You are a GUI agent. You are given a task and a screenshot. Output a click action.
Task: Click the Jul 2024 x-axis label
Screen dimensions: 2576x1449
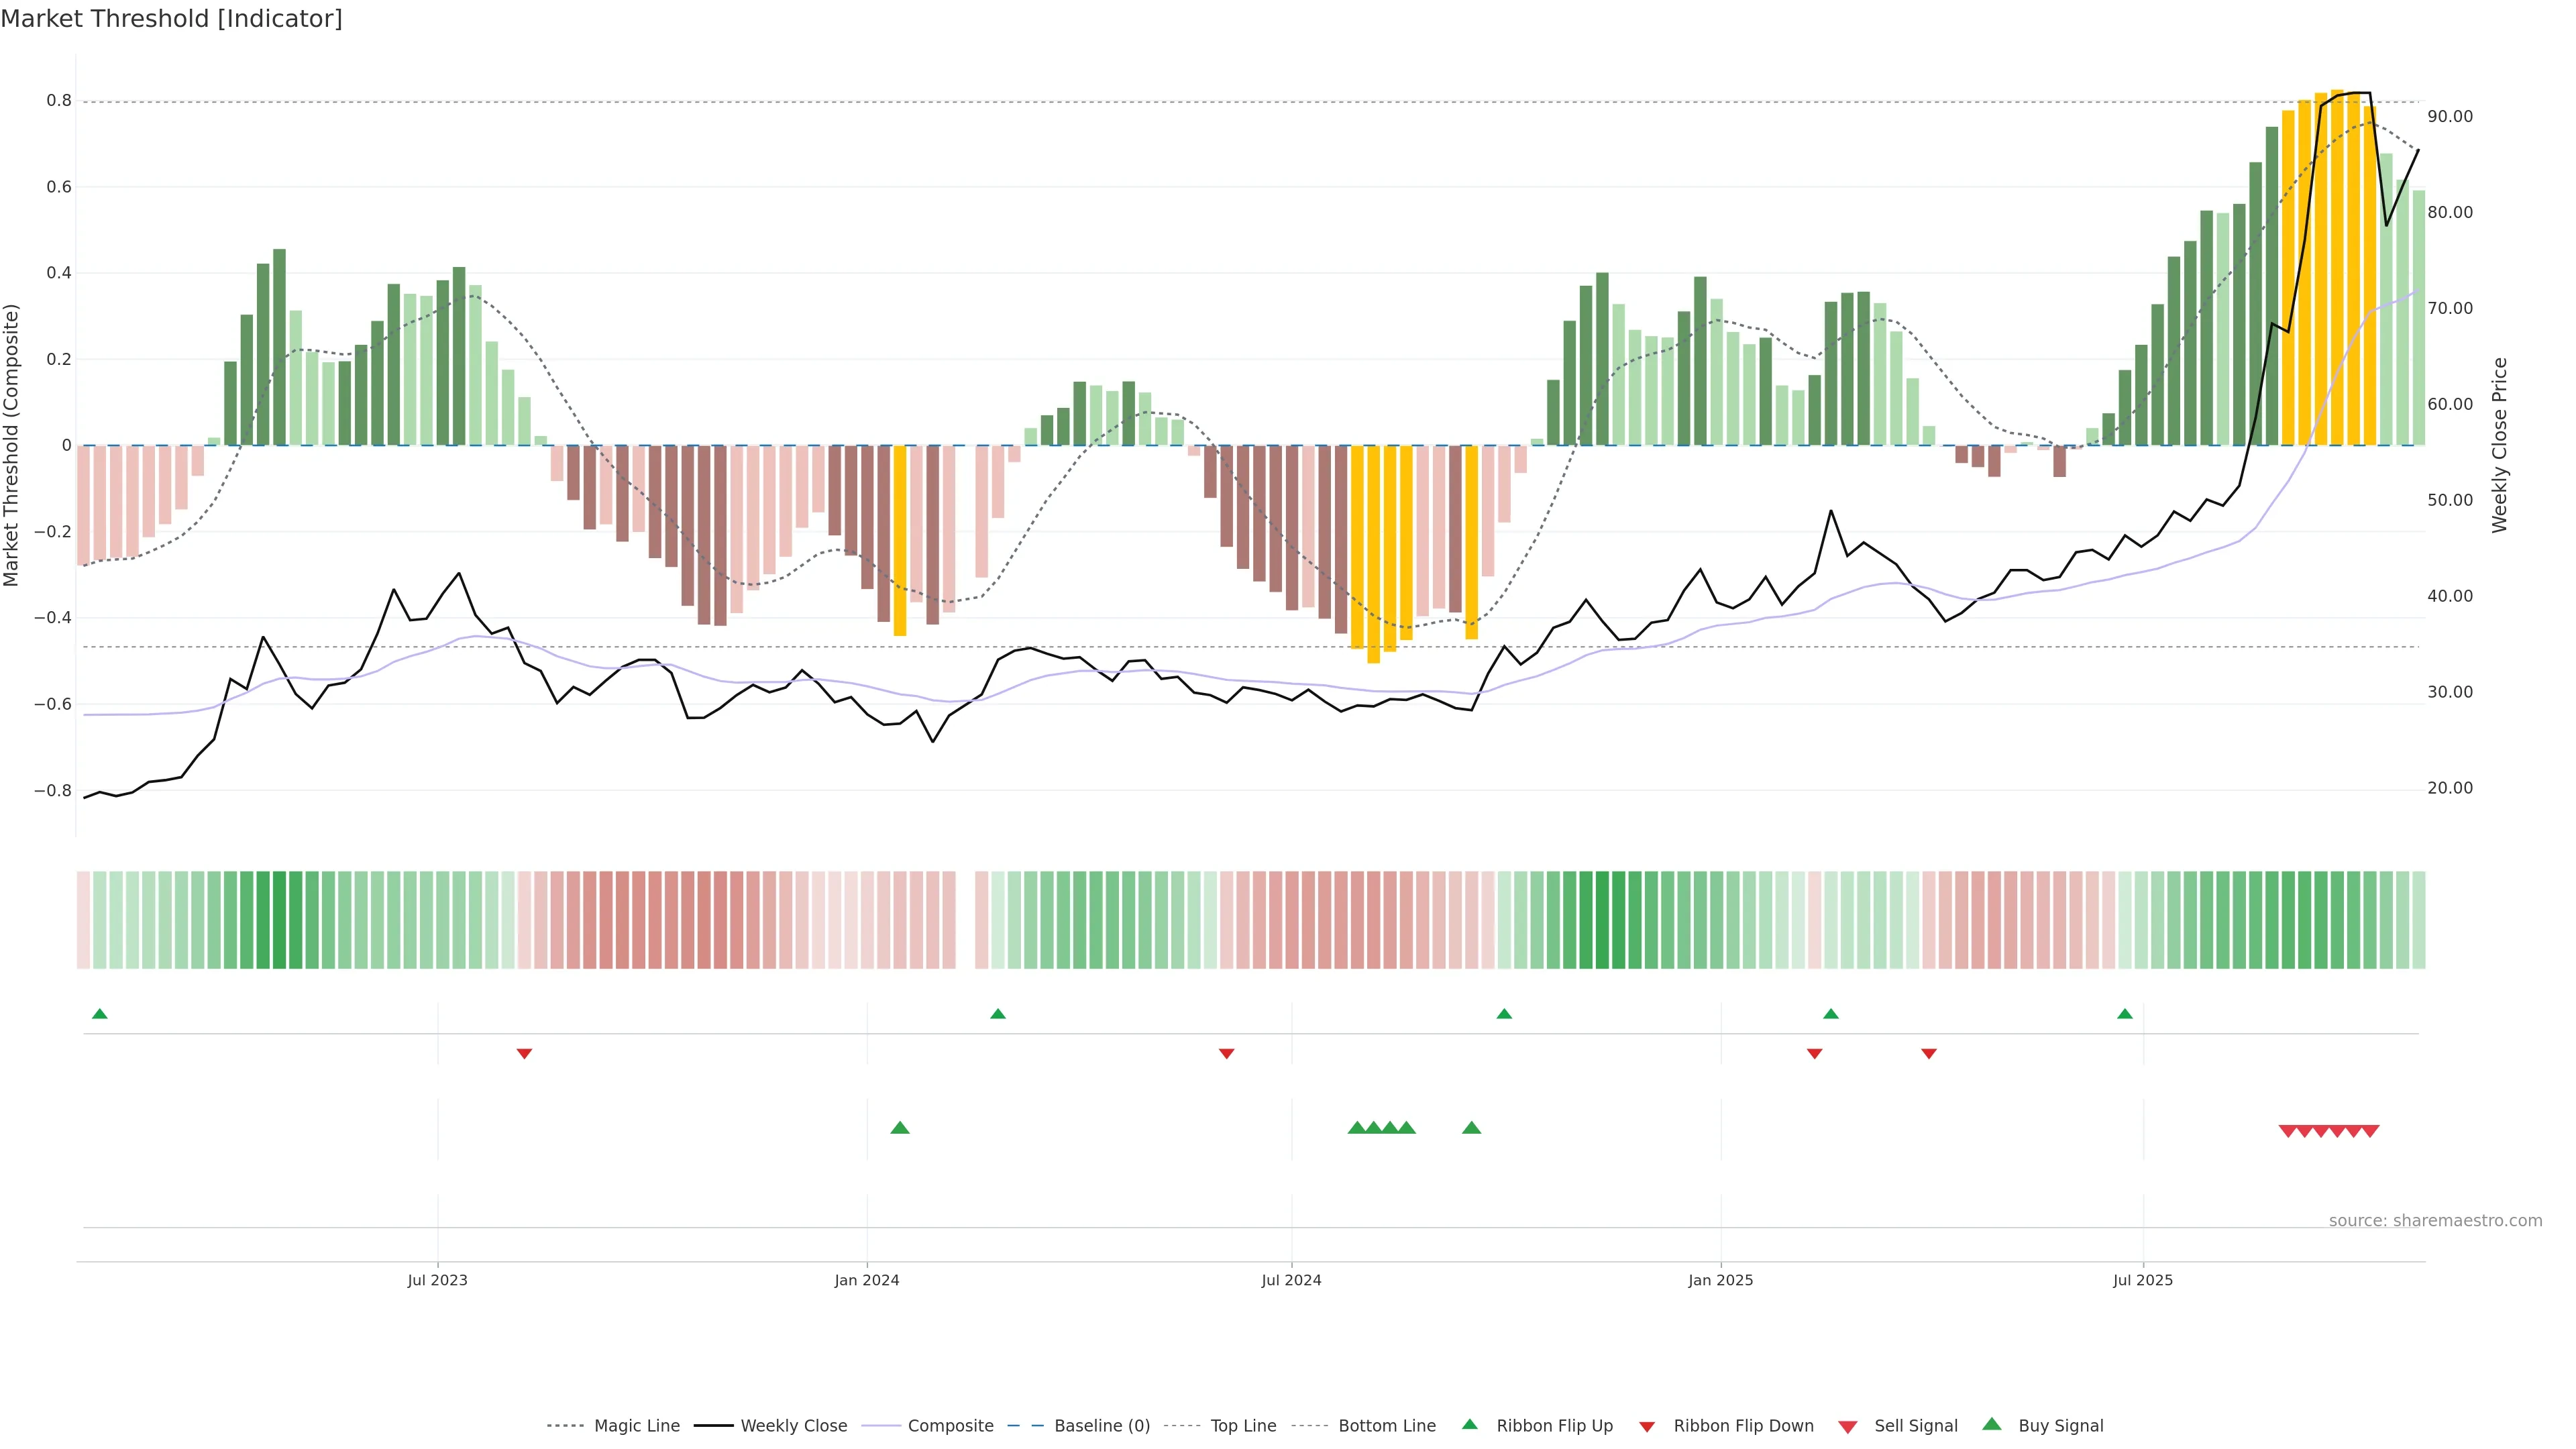(1291, 1280)
